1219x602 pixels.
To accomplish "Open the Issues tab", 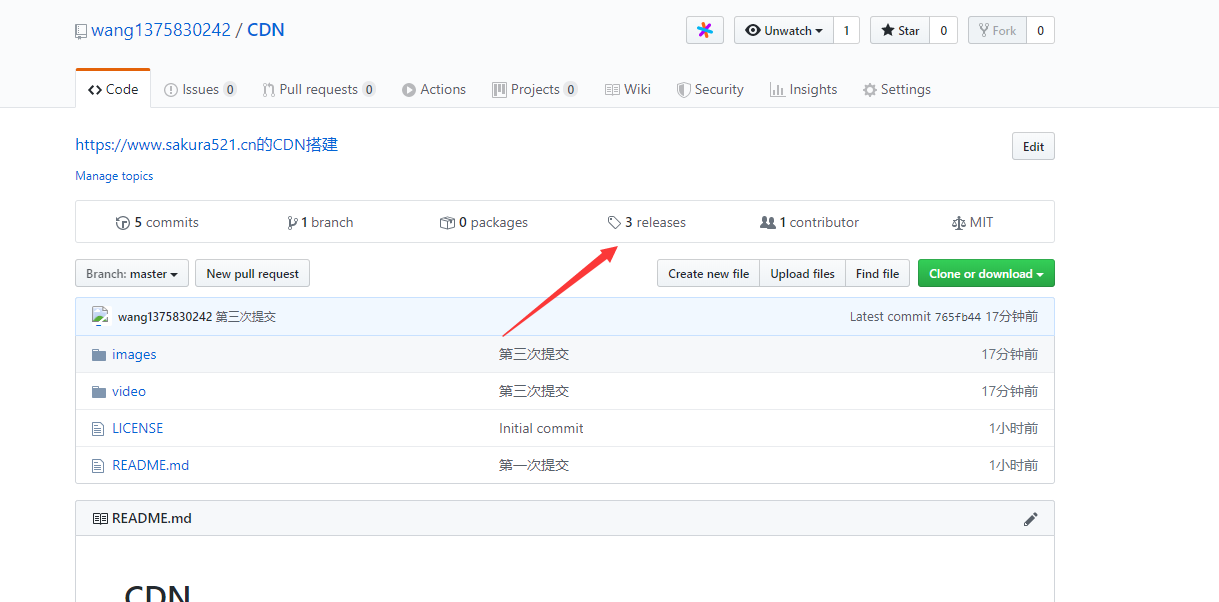I will coord(200,89).
